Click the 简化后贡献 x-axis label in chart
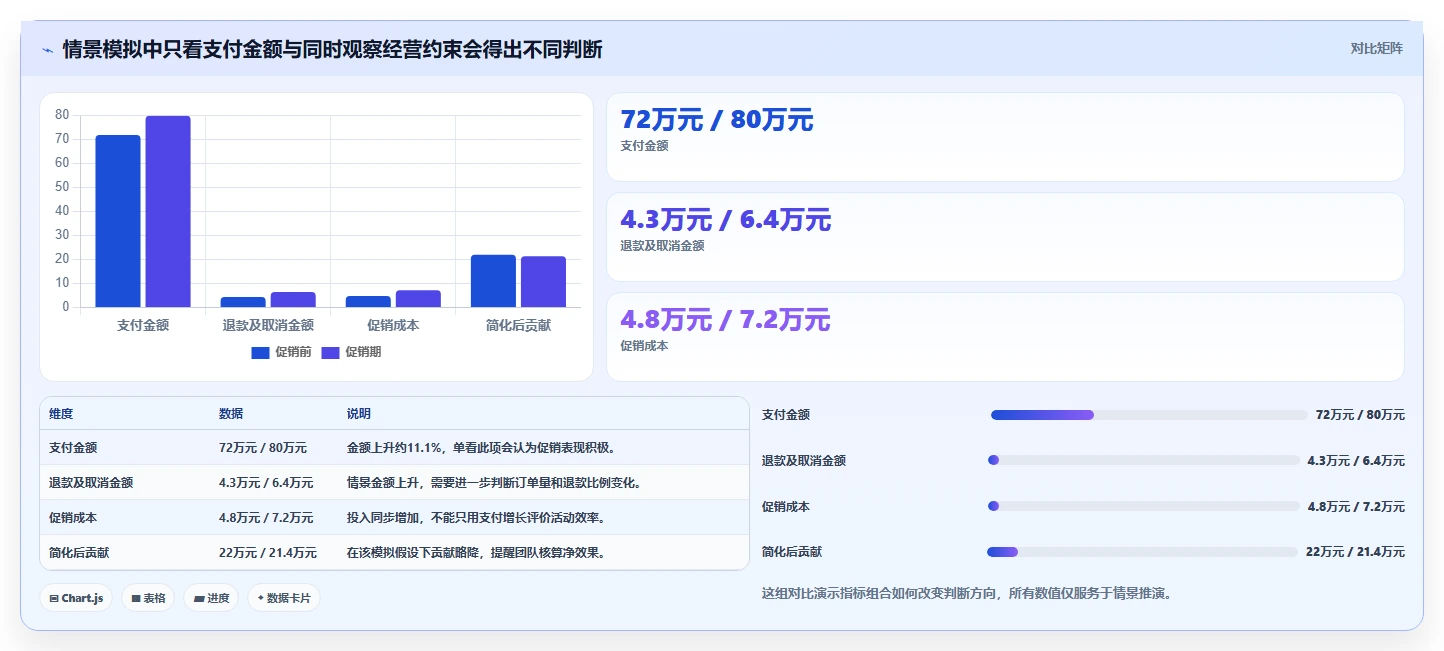The image size is (1444, 651). point(518,325)
